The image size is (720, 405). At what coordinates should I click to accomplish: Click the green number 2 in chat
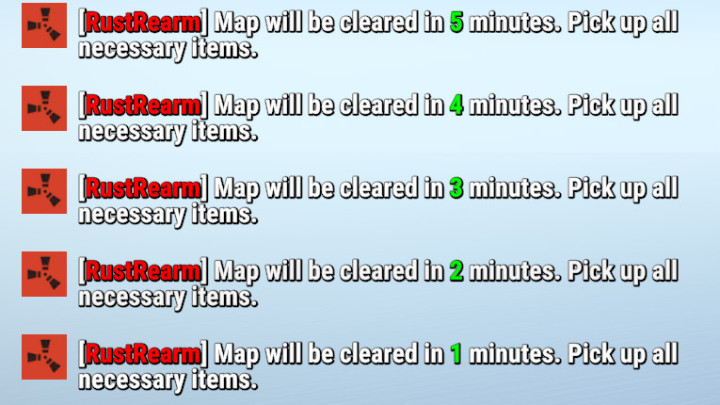456,271
